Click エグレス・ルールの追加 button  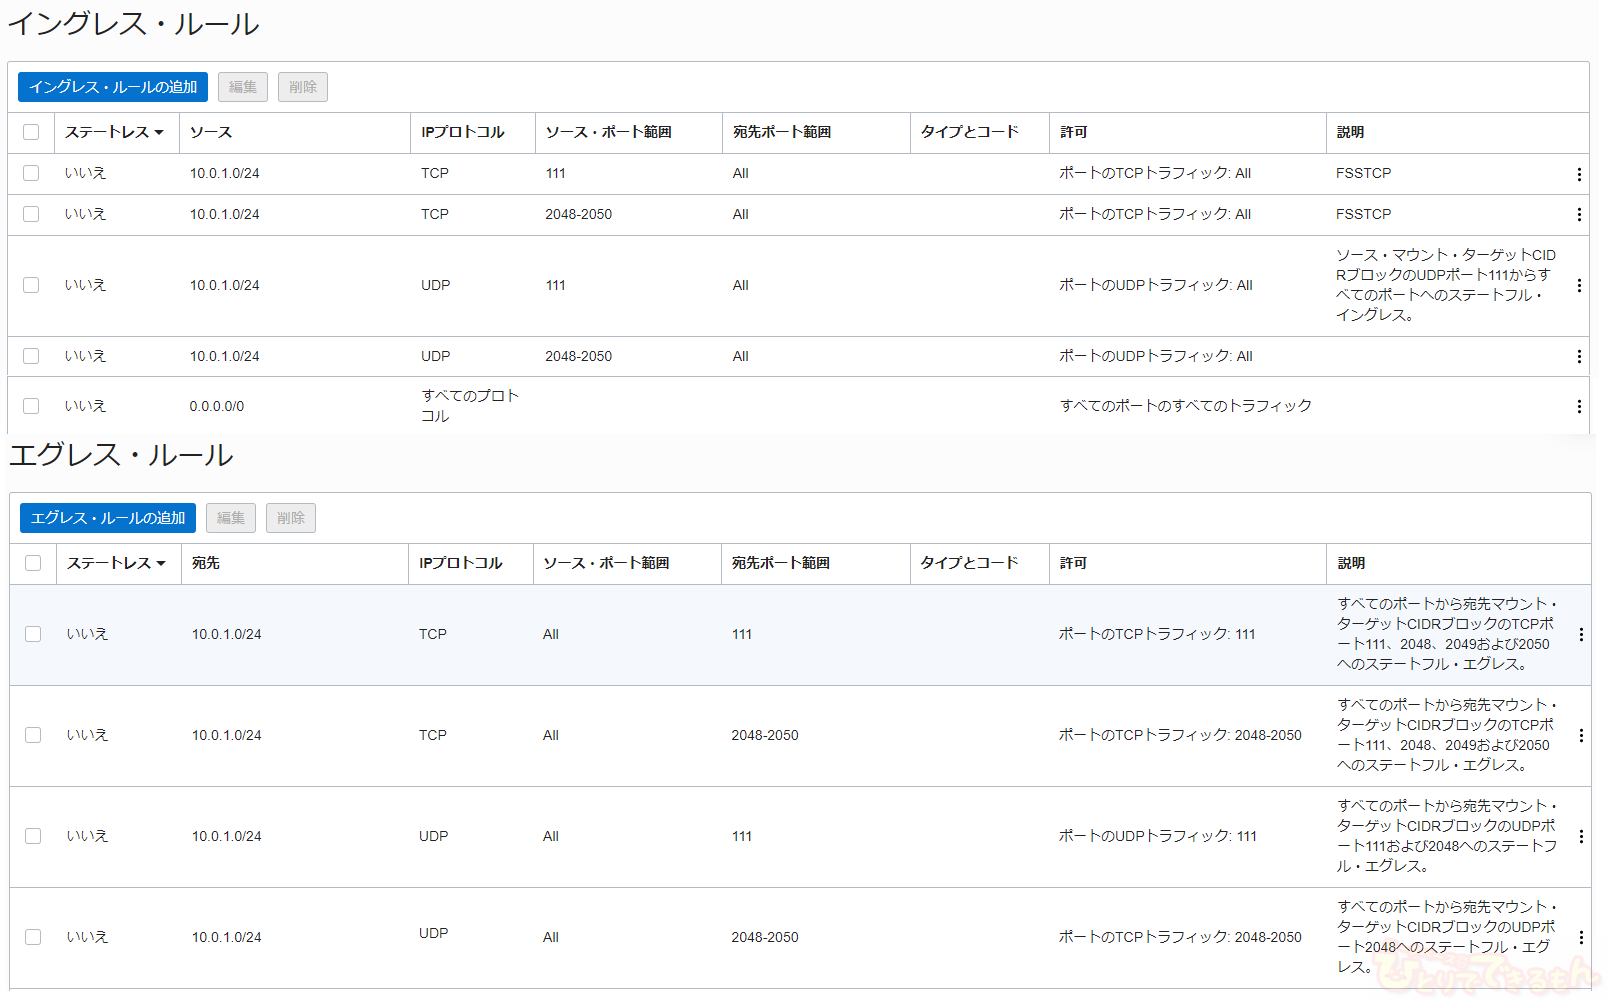108,518
